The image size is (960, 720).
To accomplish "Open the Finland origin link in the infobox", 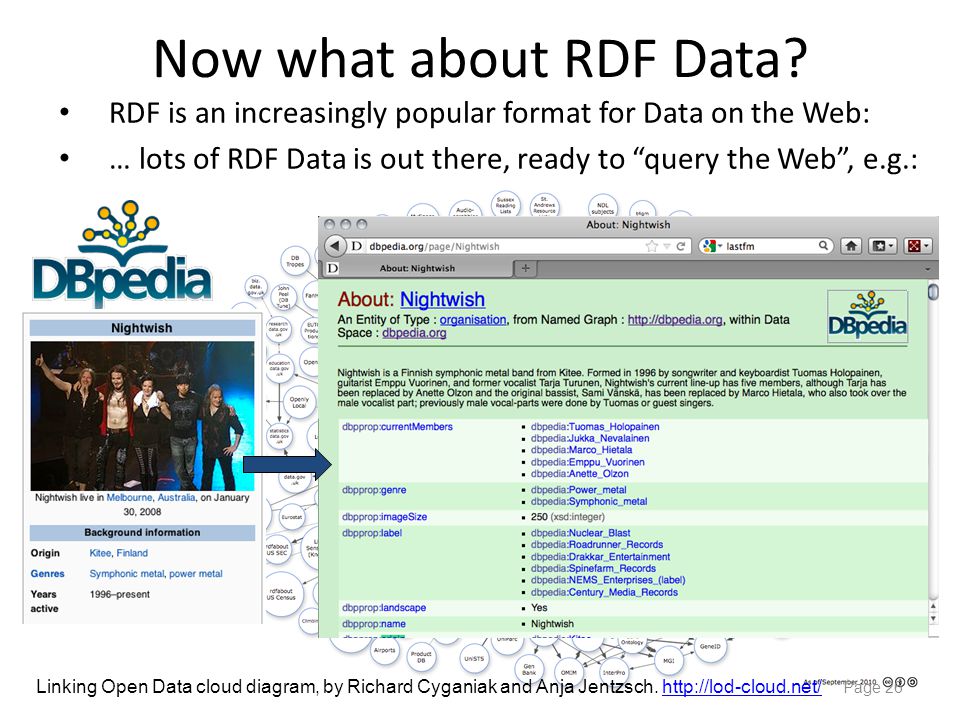I will pos(132,553).
